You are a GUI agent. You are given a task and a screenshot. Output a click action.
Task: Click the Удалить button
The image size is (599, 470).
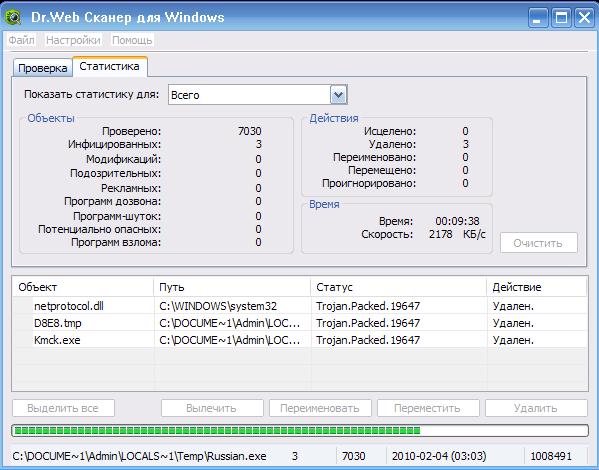[x=536, y=408]
